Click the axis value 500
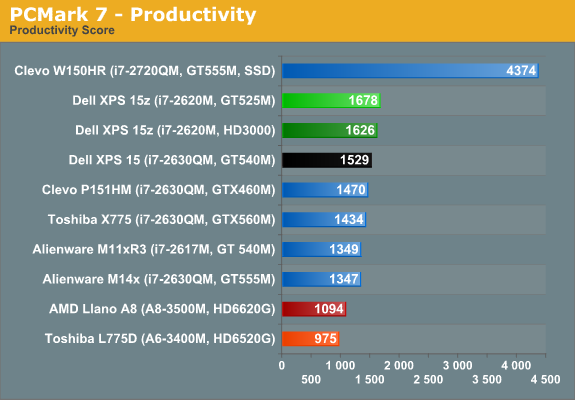Image resolution: width=575 pixels, height=400 pixels. [311, 380]
